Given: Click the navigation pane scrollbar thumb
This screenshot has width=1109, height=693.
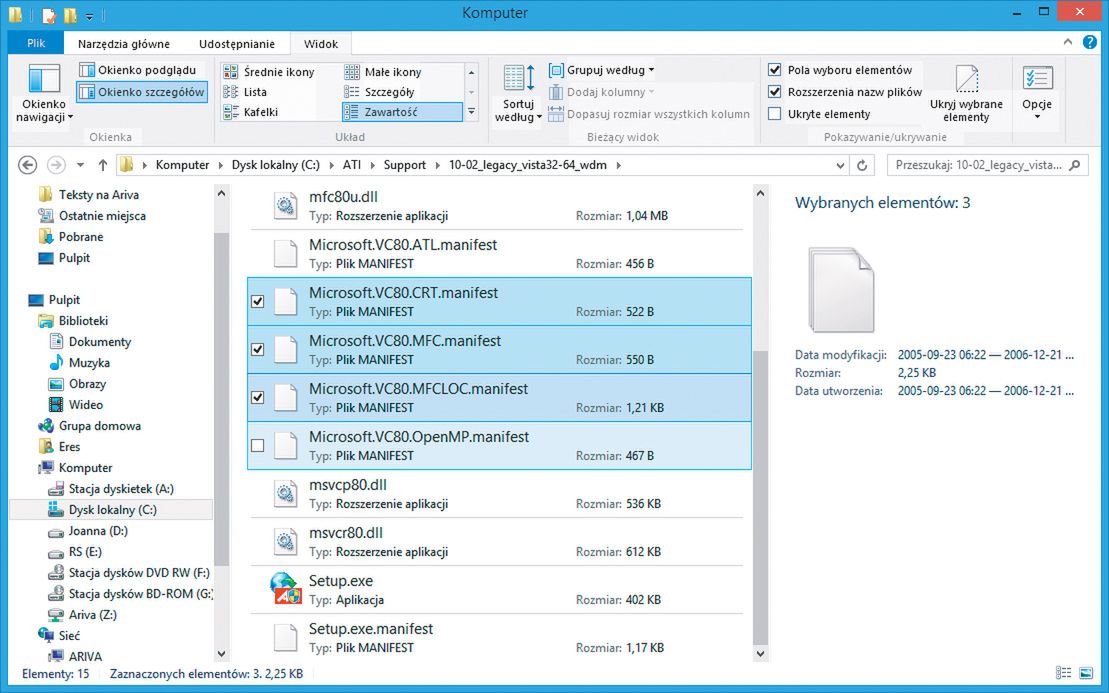Looking at the screenshot, I should pyautogui.click(x=221, y=400).
